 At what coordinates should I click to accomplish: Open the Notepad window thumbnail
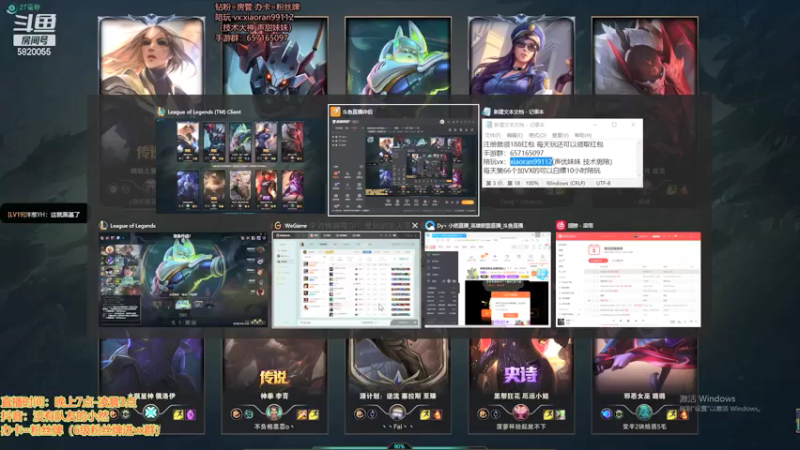pyautogui.click(x=562, y=153)
